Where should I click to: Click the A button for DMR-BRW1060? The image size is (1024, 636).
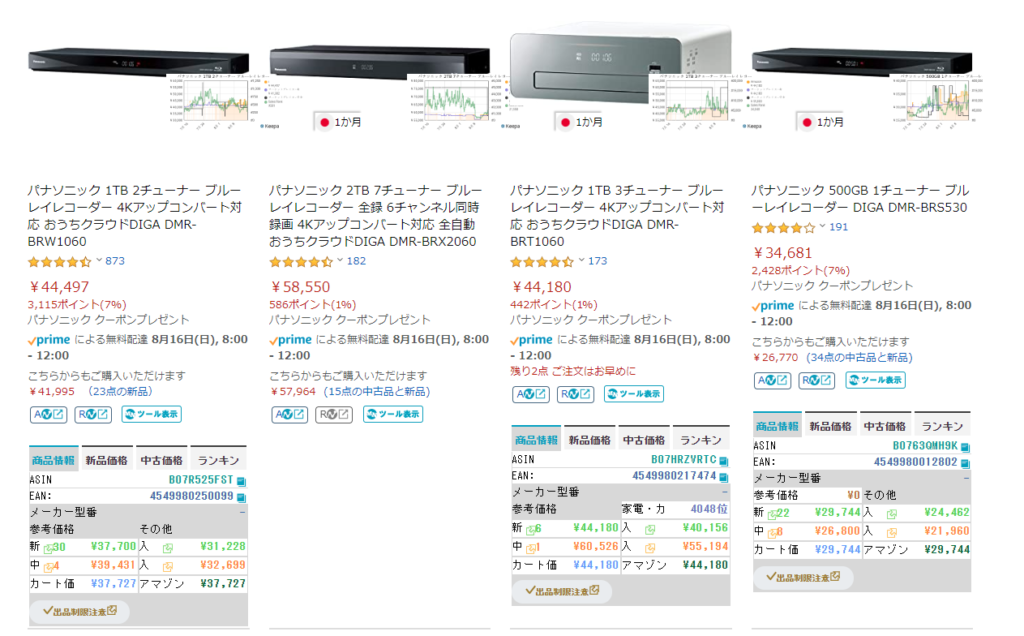tap(48, 414)
